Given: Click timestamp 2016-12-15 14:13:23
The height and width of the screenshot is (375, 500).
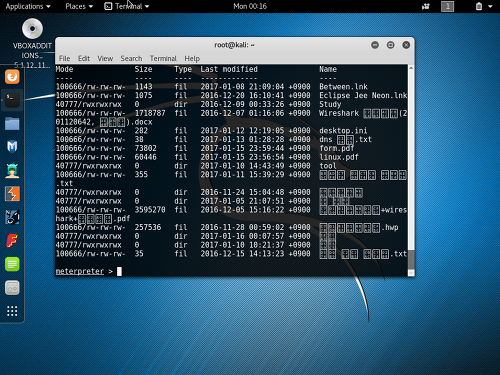Looking at the screenshot, I should tap(242, 254).
